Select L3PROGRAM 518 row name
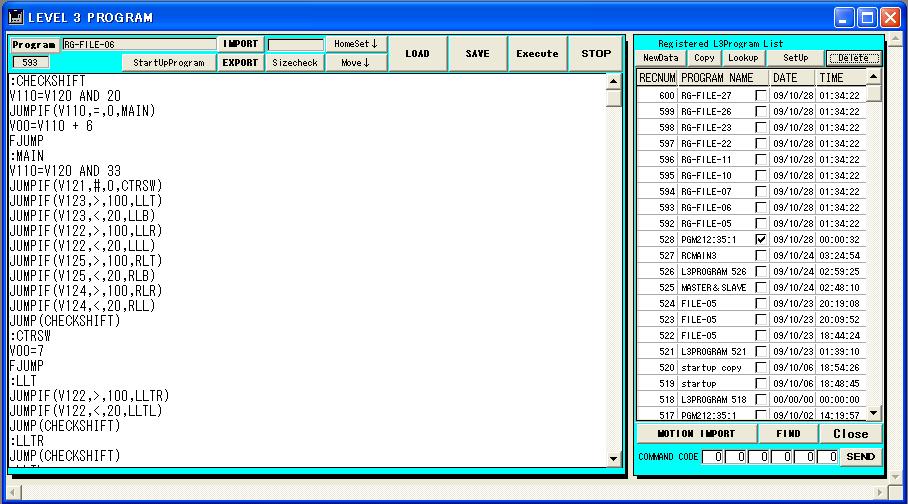908x504 pixels. click(713, 400)
